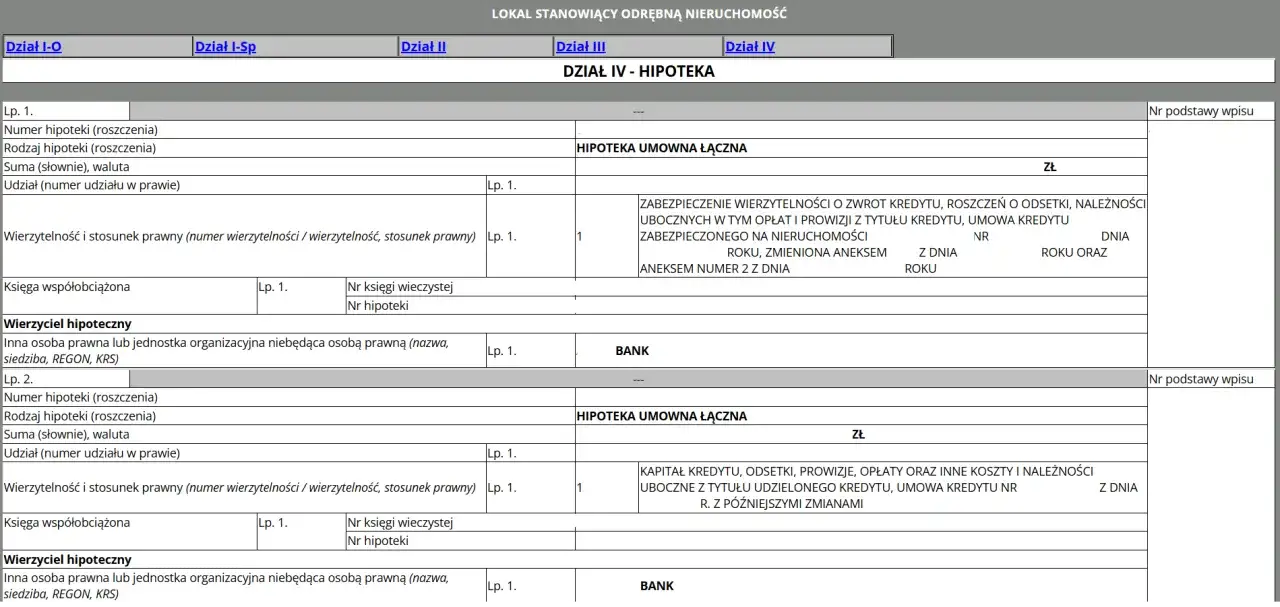Click the BANK creditor name in entry Lp. 2
The width and height of the screenshot is (1280, 607).
pyautogui.click(x=657, y=586)
